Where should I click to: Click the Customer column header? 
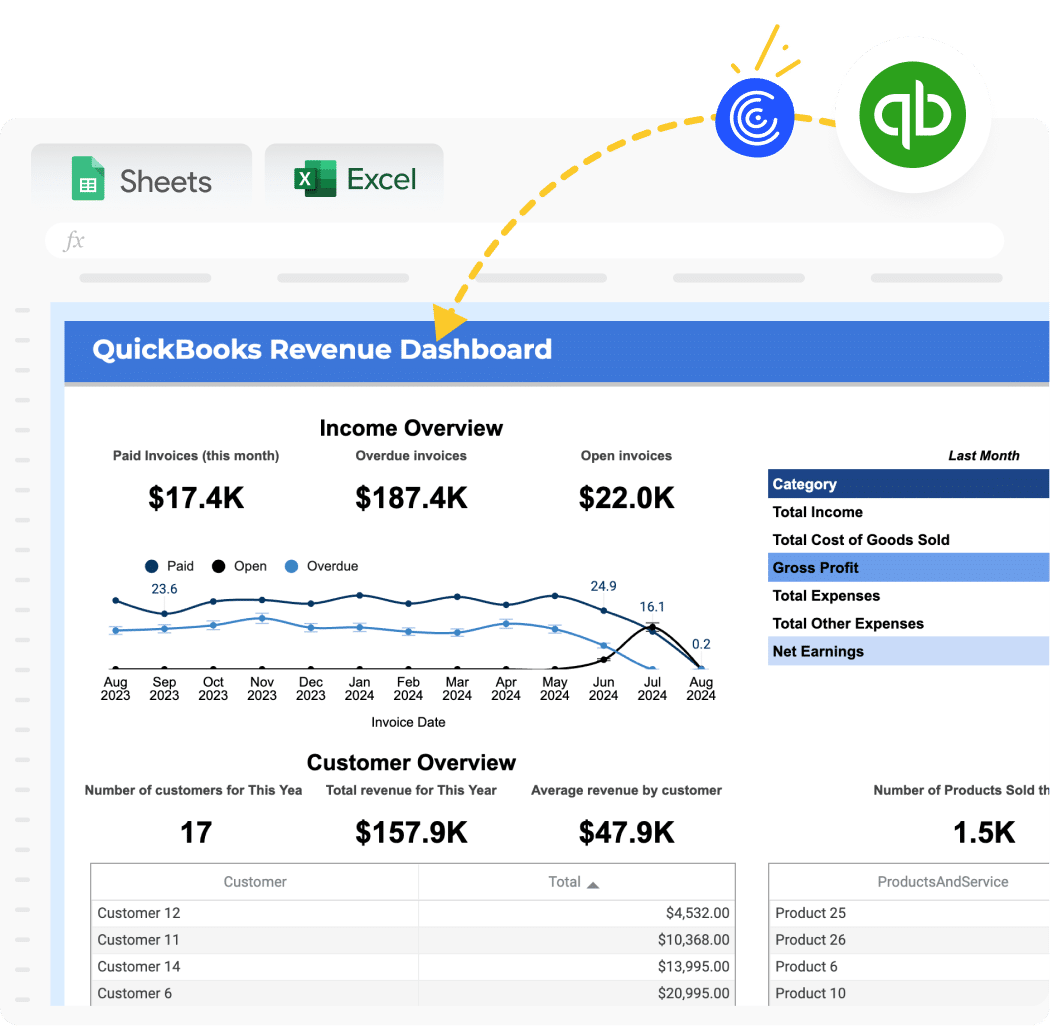coord(255,882)
